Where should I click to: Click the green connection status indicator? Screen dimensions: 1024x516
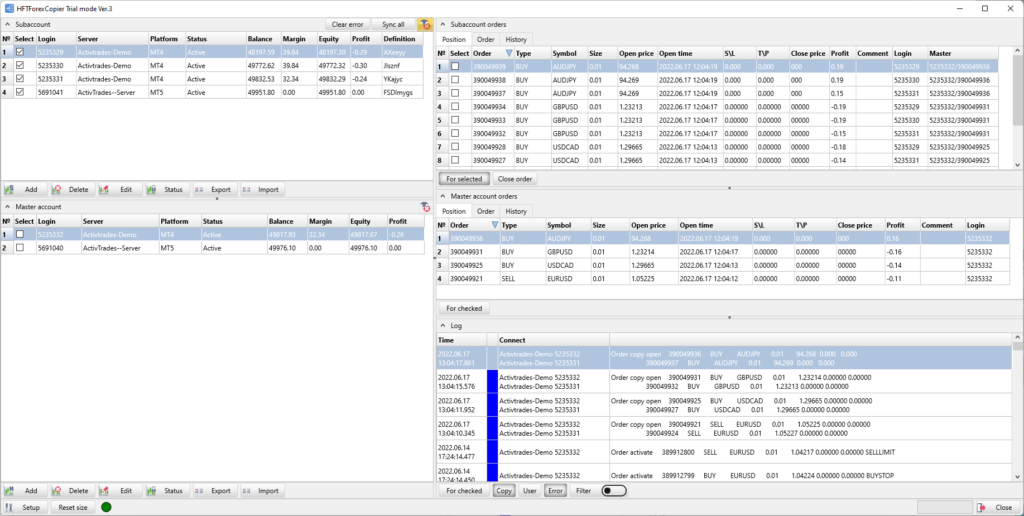106,507
